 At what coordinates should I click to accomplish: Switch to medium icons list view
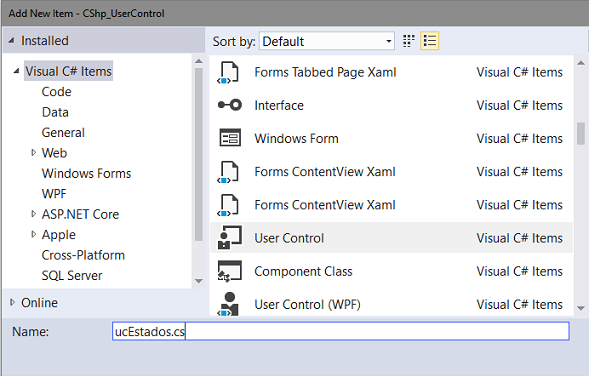click(429, 41)
